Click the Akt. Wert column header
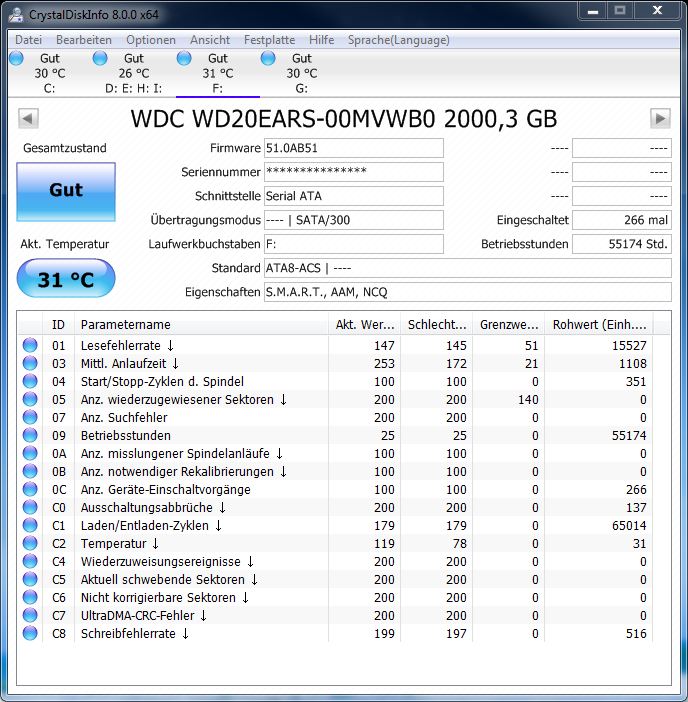This screenshot has width=688, height=702. (x=365, y=325)
